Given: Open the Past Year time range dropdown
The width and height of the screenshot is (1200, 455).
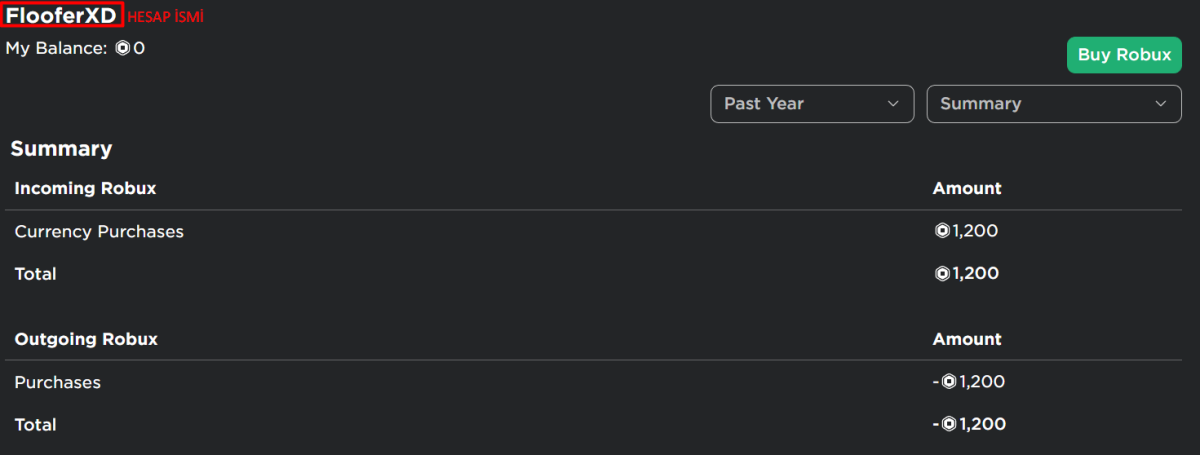Looking at the screenshot, I should pyautogui.click(x=811, y=104).
